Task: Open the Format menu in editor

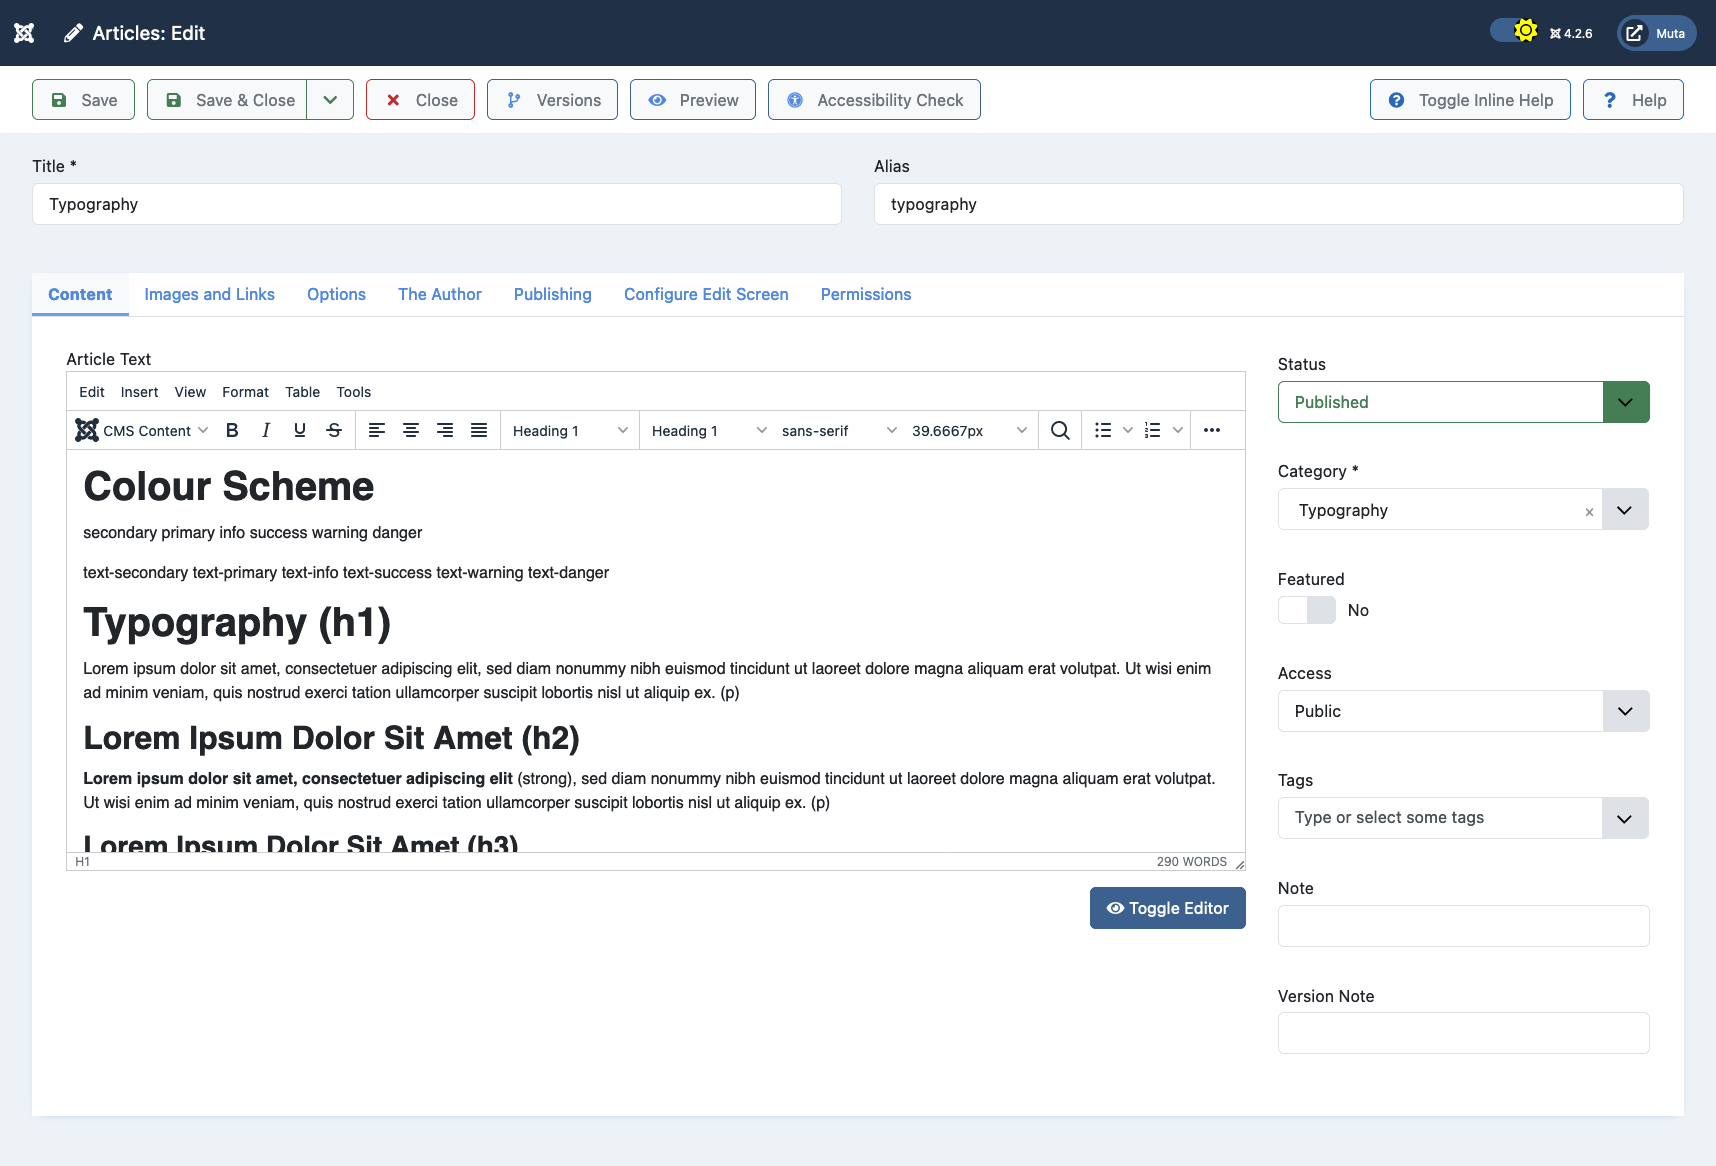Action: pyautogui.click(x=245, y=392)
